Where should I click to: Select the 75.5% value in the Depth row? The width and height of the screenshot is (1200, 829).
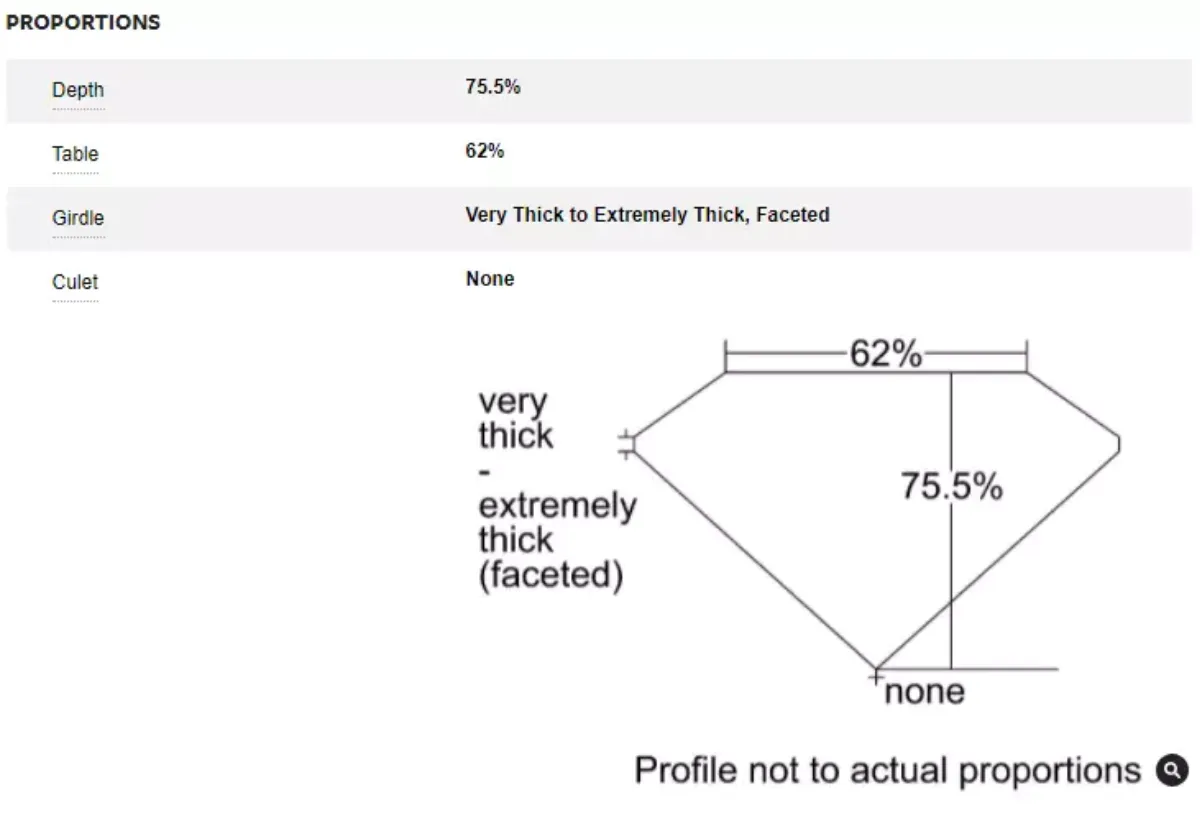tap(493, 87)
